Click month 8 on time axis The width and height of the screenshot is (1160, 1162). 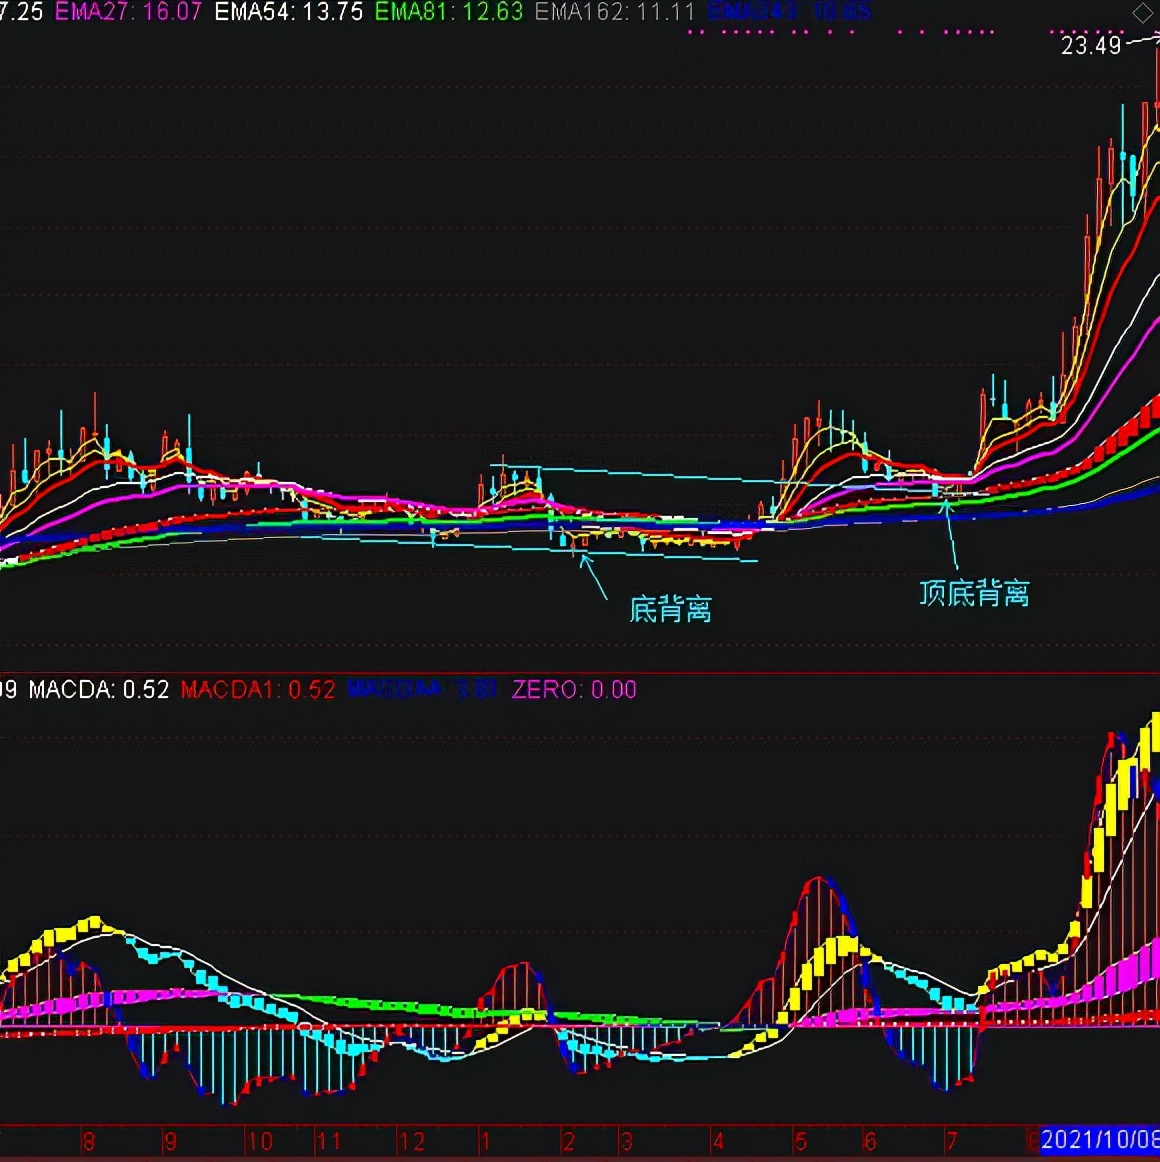click(x=88, y=1141)
